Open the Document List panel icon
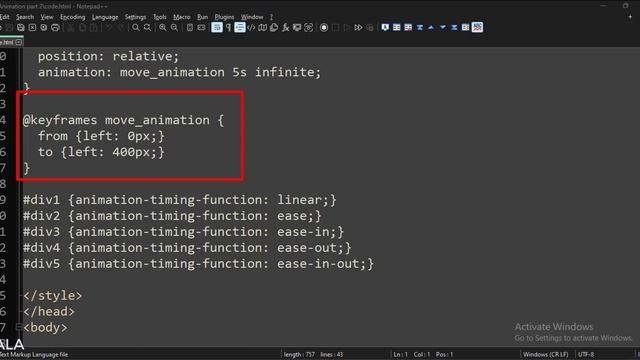Viewport: 640px width, 360px height. pyautogui.click(x=274, y=27)
